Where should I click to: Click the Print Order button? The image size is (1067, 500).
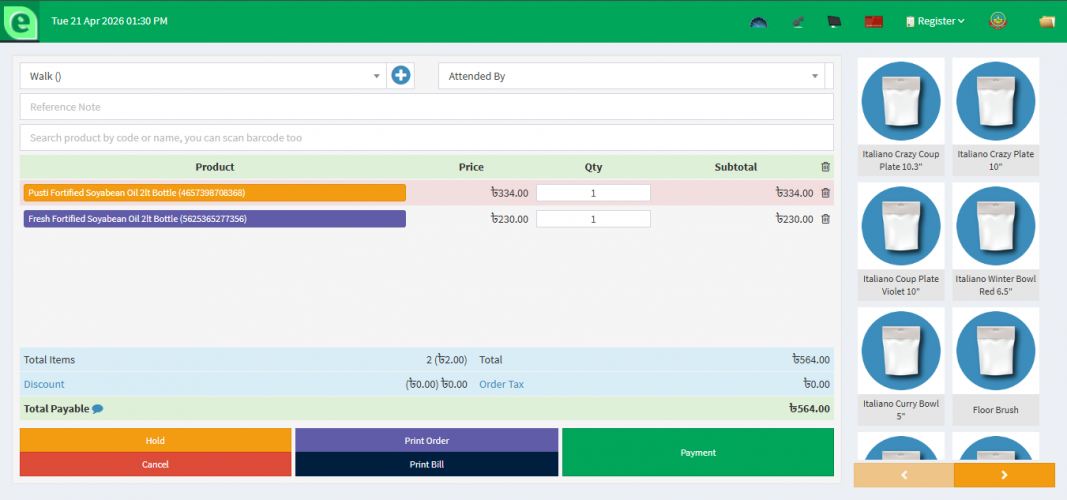click(x=427, y=440)
